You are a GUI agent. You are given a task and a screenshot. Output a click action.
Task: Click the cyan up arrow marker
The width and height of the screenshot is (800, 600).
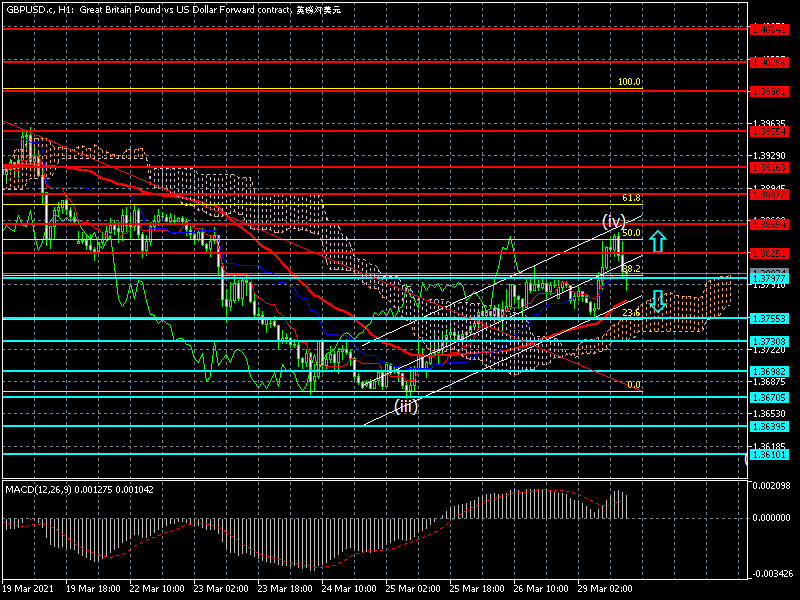tap(657, 241)
